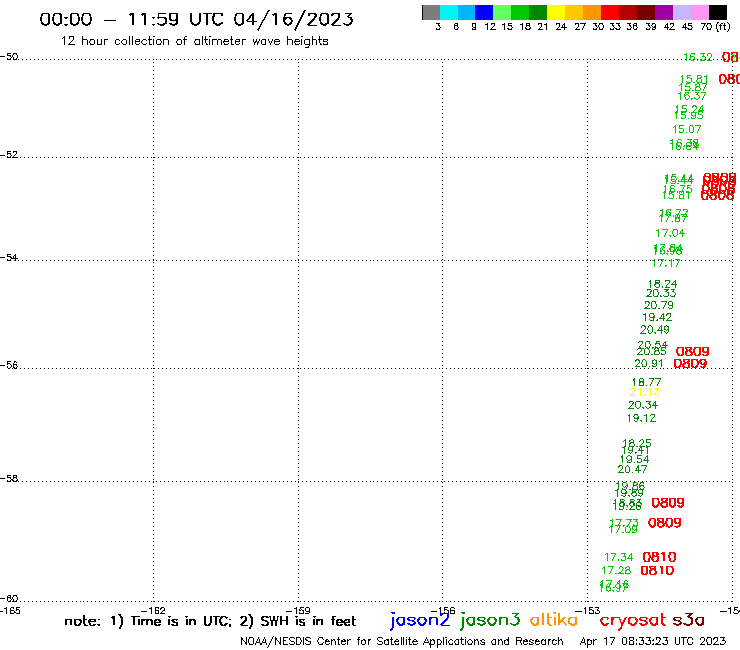This screenshot has height=650, width=740.
Task: Click the green jason3 legend label
Action: point(490,620)
